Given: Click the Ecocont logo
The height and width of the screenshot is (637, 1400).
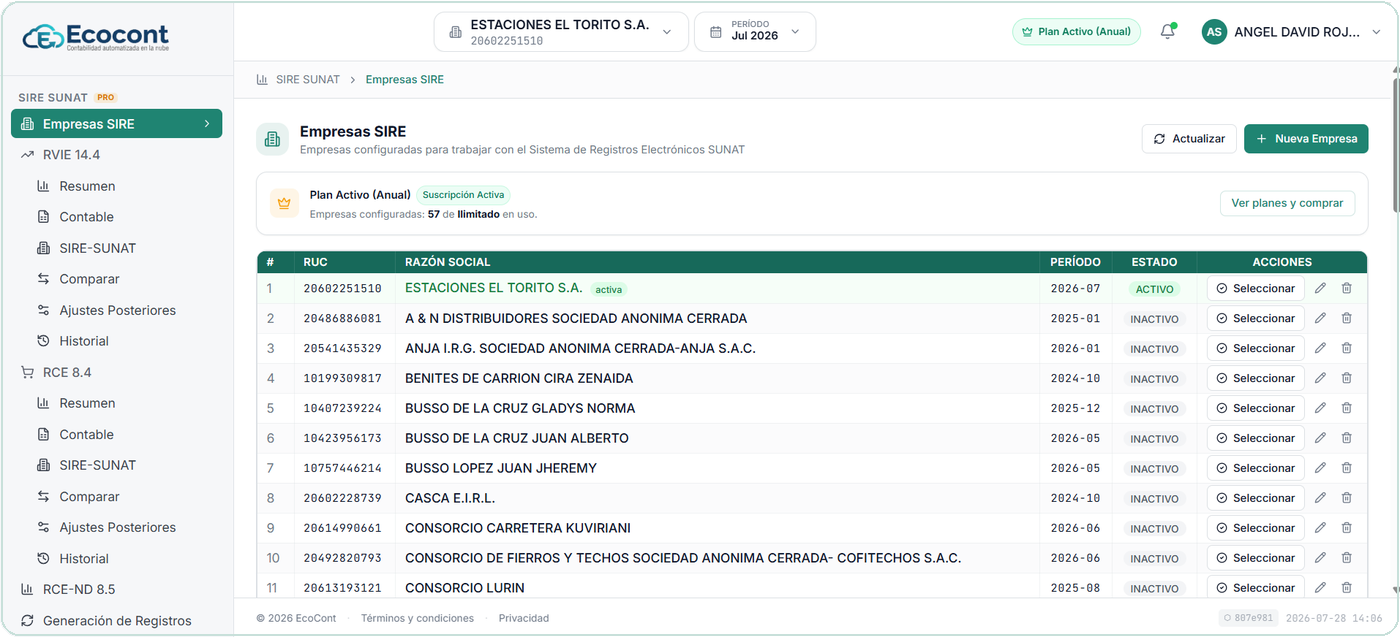Looking at the screenshot, I should [x=96, y=37].
